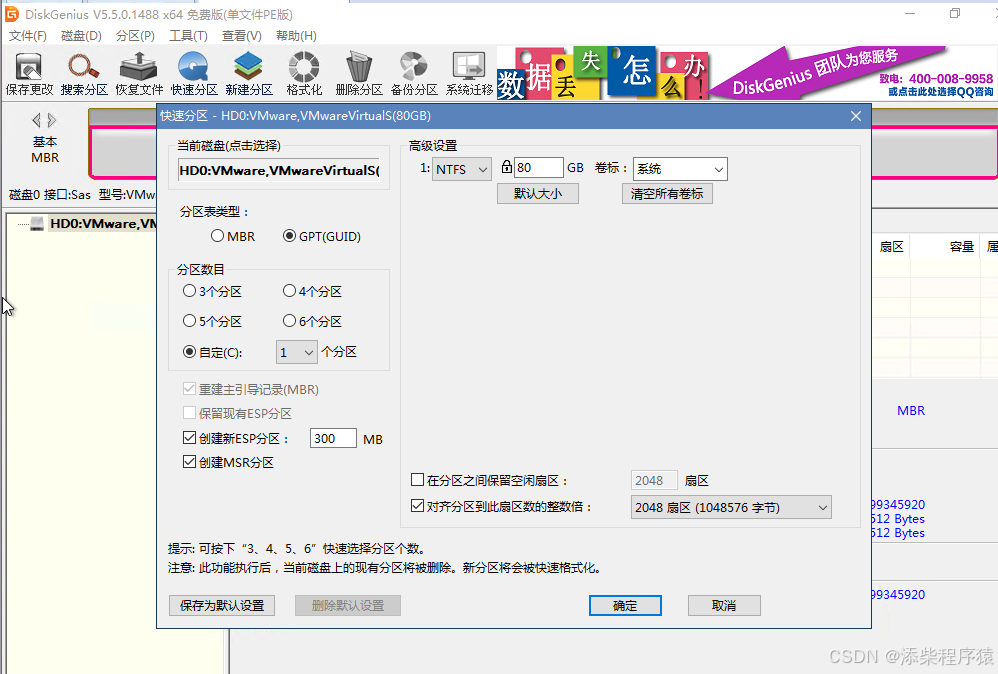Viewport: 998px width, 674px height.
Task: Click the 当前磁盘 HD0:VMware disk selector
Action: pyautogui.click(x=279, y=170)
